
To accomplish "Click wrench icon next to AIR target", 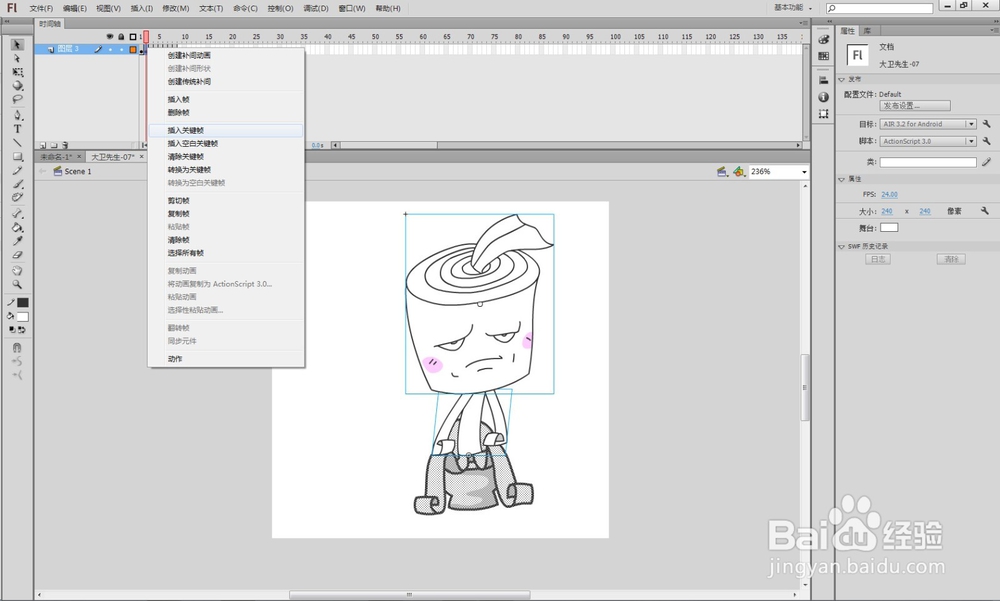I will [x=986, y=124].
